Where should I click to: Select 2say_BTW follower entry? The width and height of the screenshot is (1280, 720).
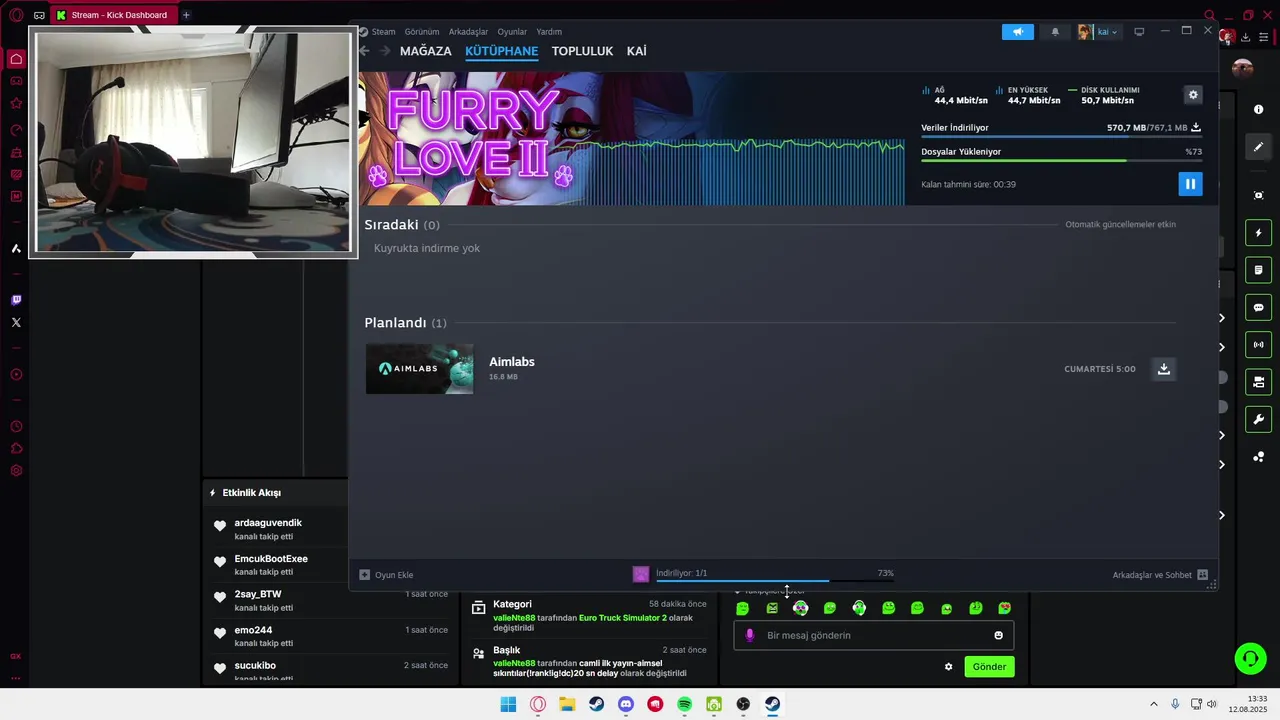click(x=258, y=594)
